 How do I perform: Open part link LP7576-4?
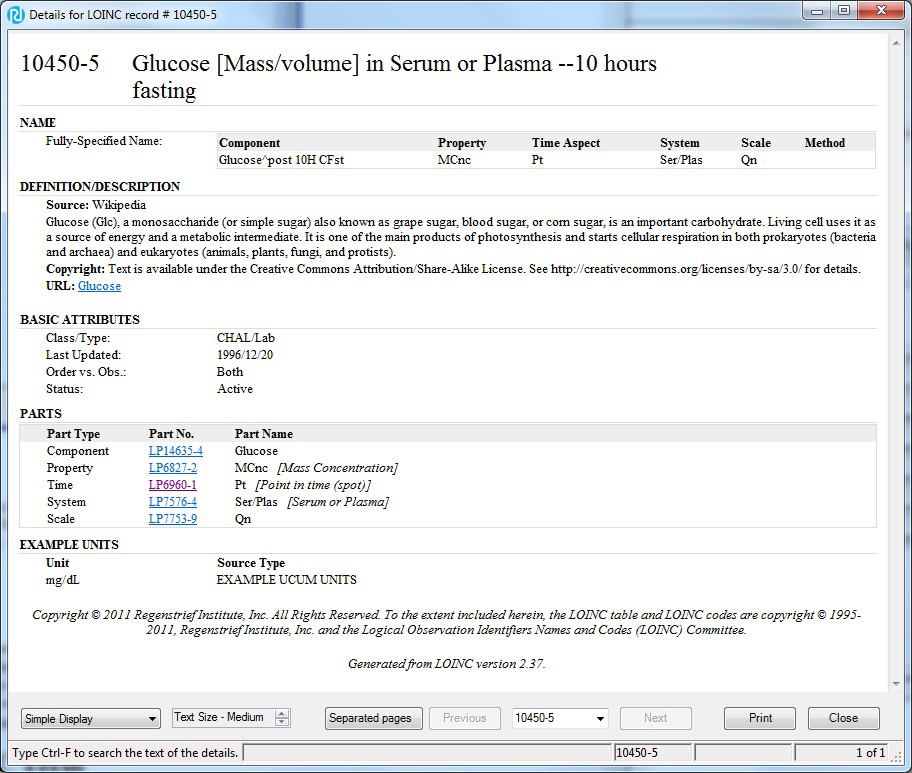tap(173, 501)
